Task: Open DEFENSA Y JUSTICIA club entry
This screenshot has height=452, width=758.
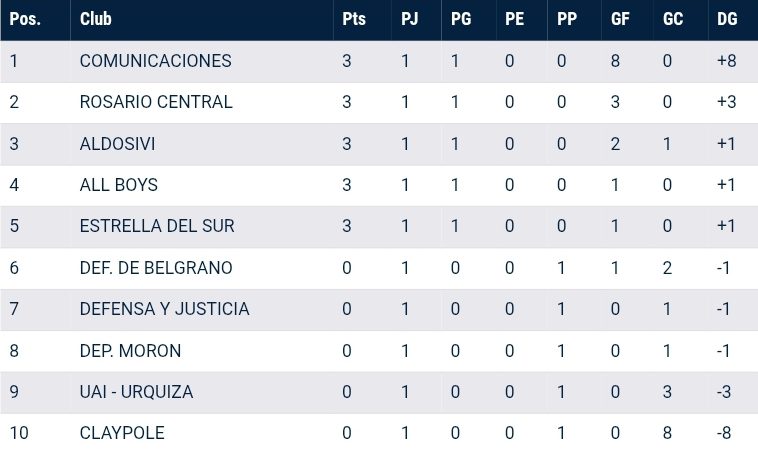Action: point(164,309)
